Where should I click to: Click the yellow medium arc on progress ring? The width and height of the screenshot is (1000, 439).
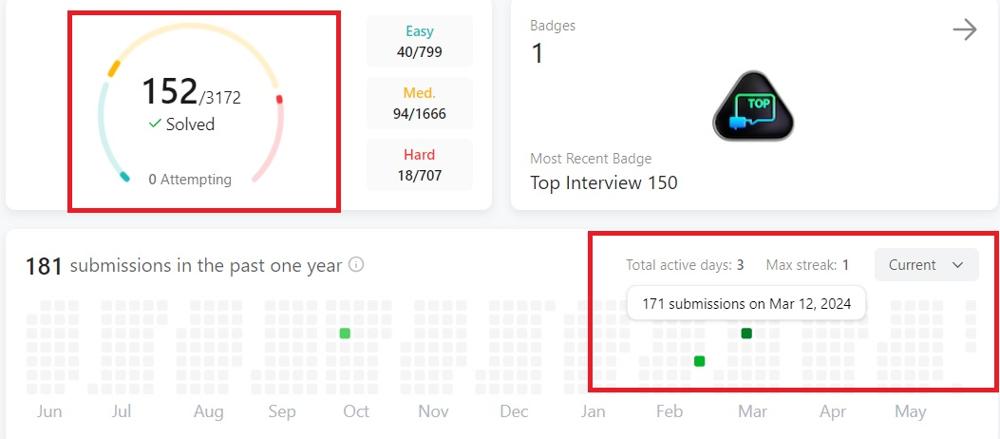click(114, 68)
